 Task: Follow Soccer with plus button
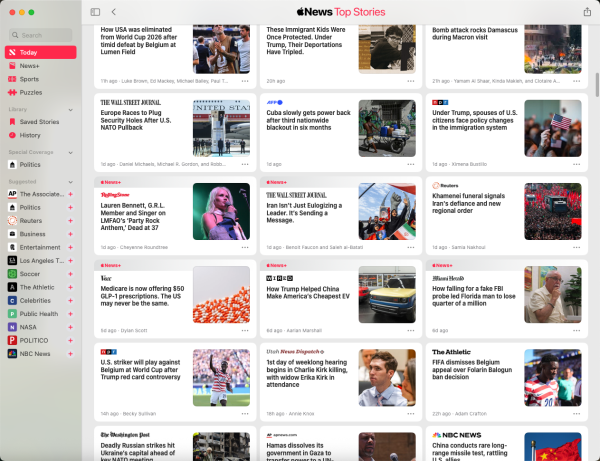click(x=70, y=274)
